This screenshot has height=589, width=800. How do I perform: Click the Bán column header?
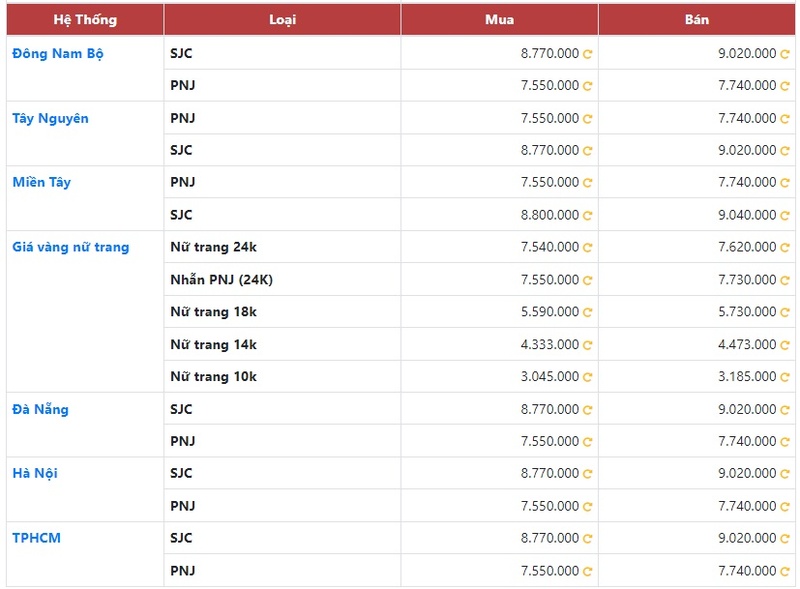tap(697, 20)
